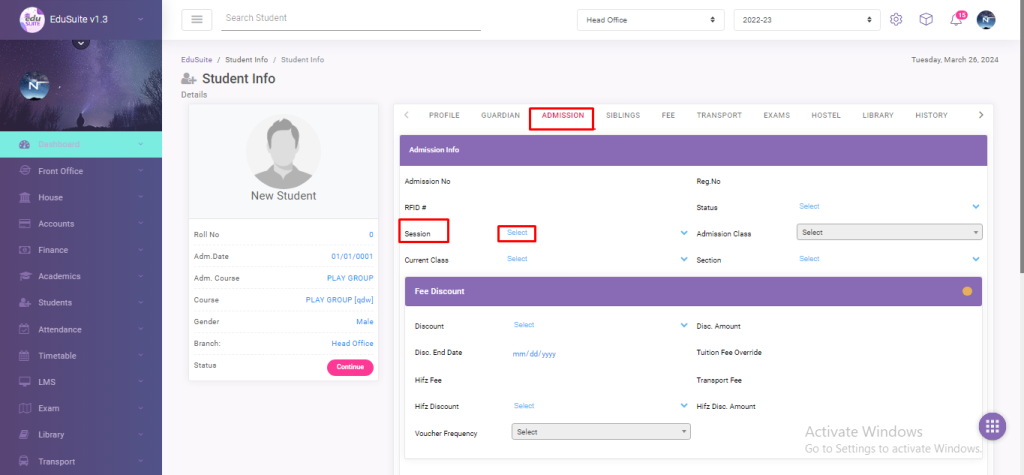Click the Search Student input field

pyautogui.click(x=350, y=19)
